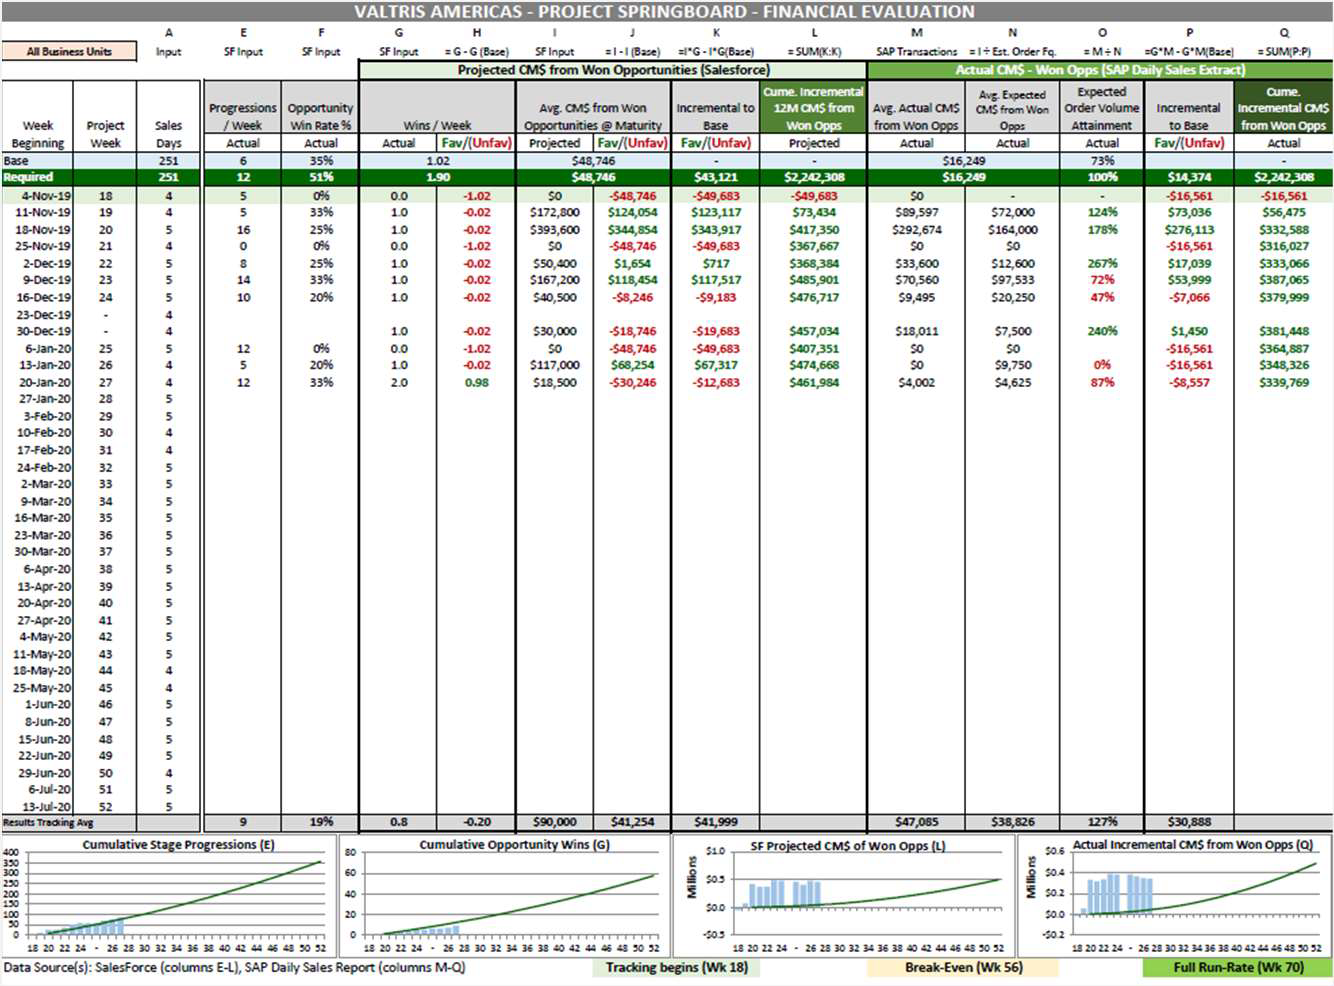This screenshot has height=986, width=1334.
Task: Select the $43,121 cell in Required row
Action: tap(715, 177)
